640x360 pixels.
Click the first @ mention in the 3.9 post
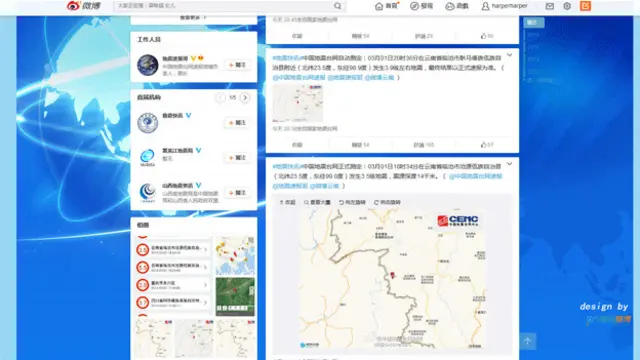click(x=299, y=78)
